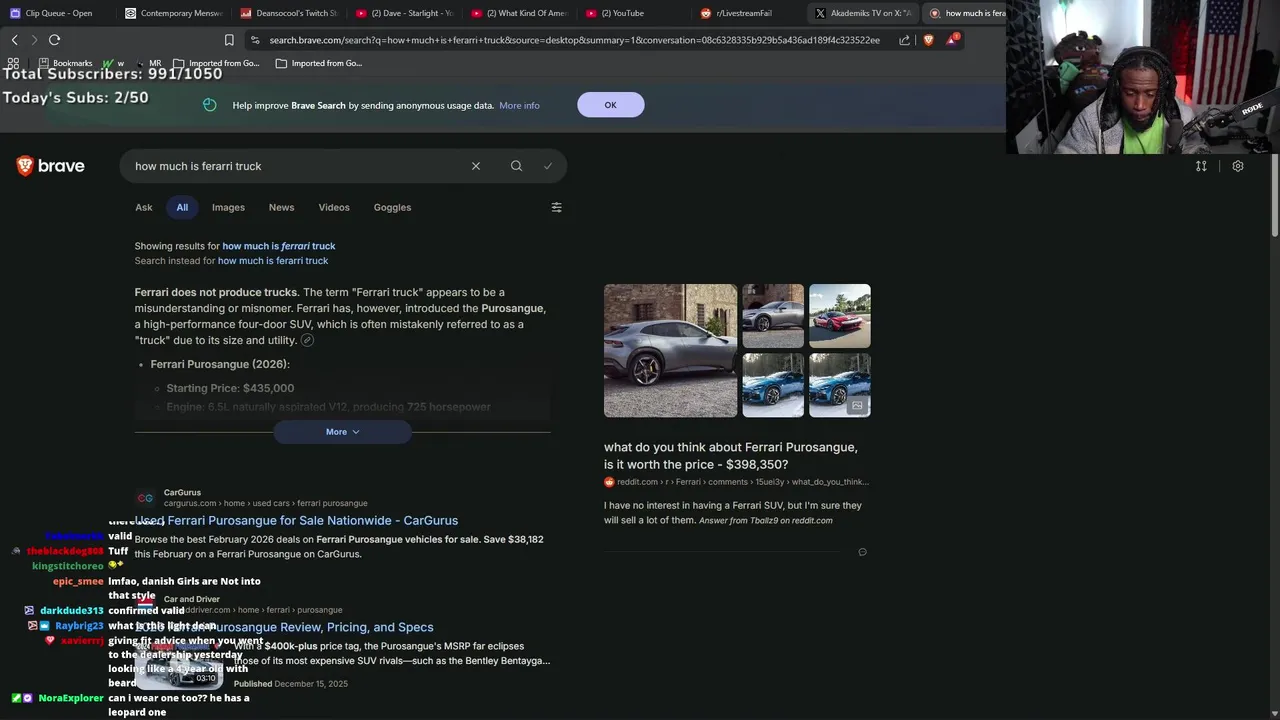Click the 'Ferrari Purosangue (2026):' heading
Image resolution: width=1280 pixels, height=720 pixels.
(220, 364)
